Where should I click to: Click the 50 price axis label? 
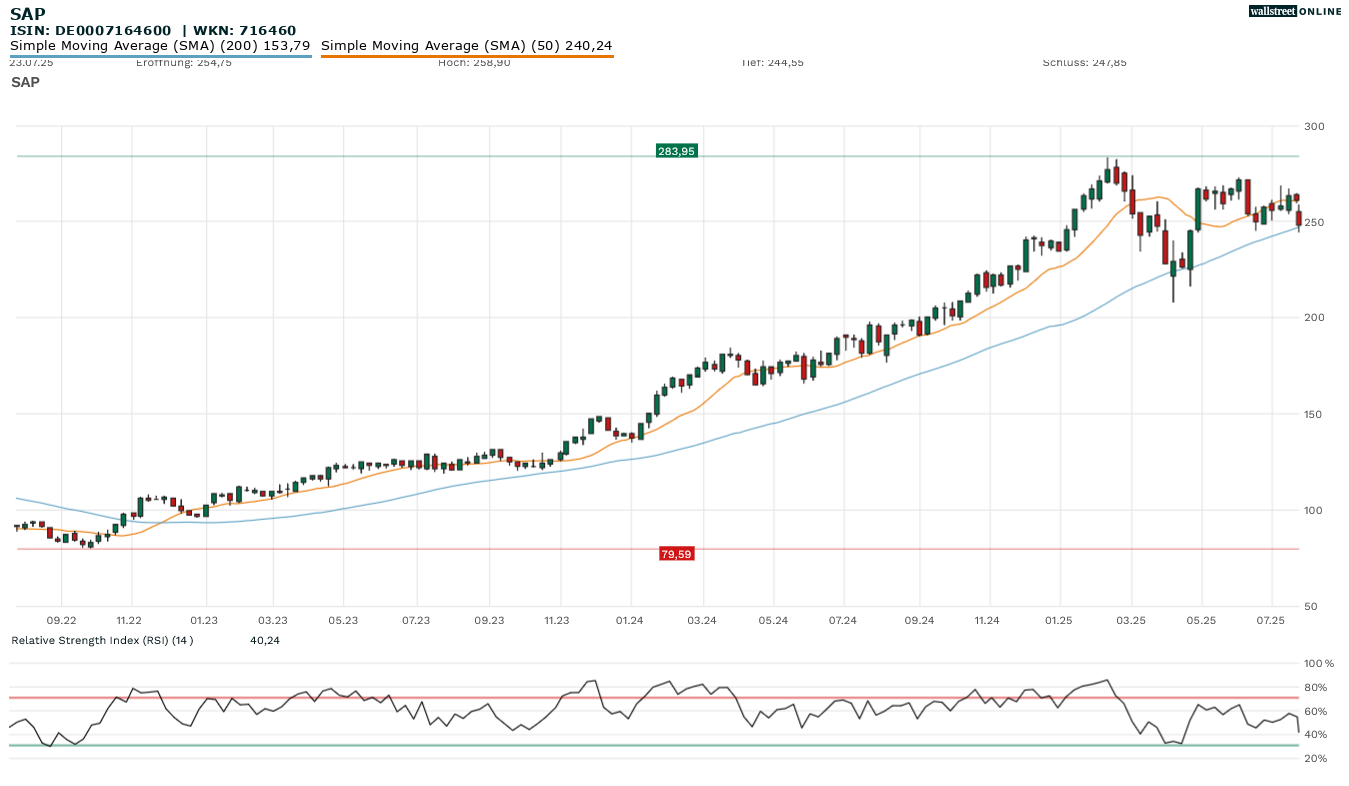(1311, 607)
